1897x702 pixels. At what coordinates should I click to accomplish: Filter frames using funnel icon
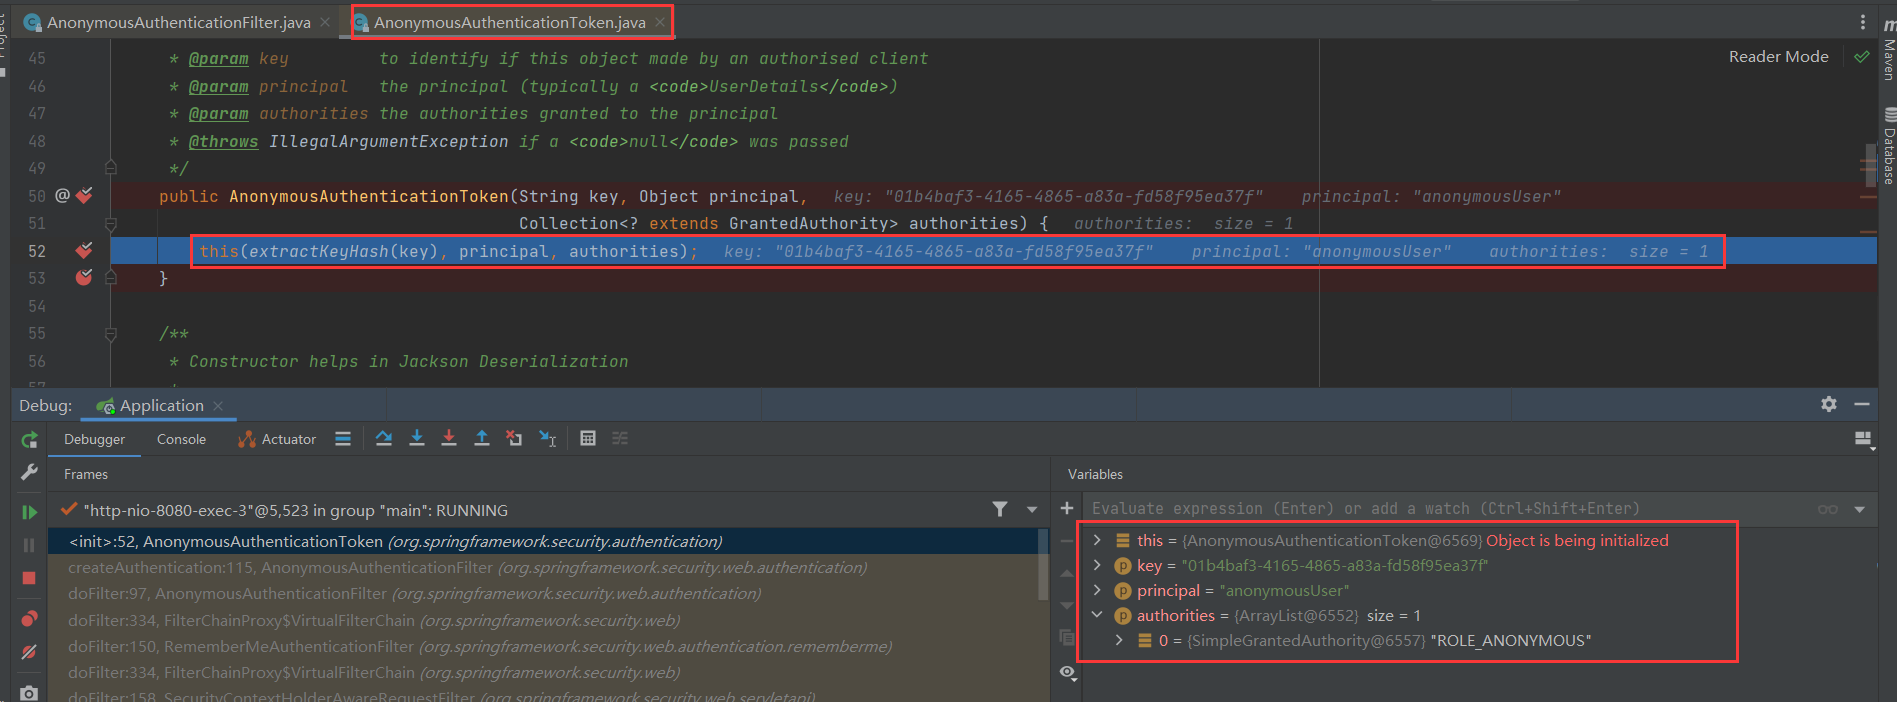(999, 509)
